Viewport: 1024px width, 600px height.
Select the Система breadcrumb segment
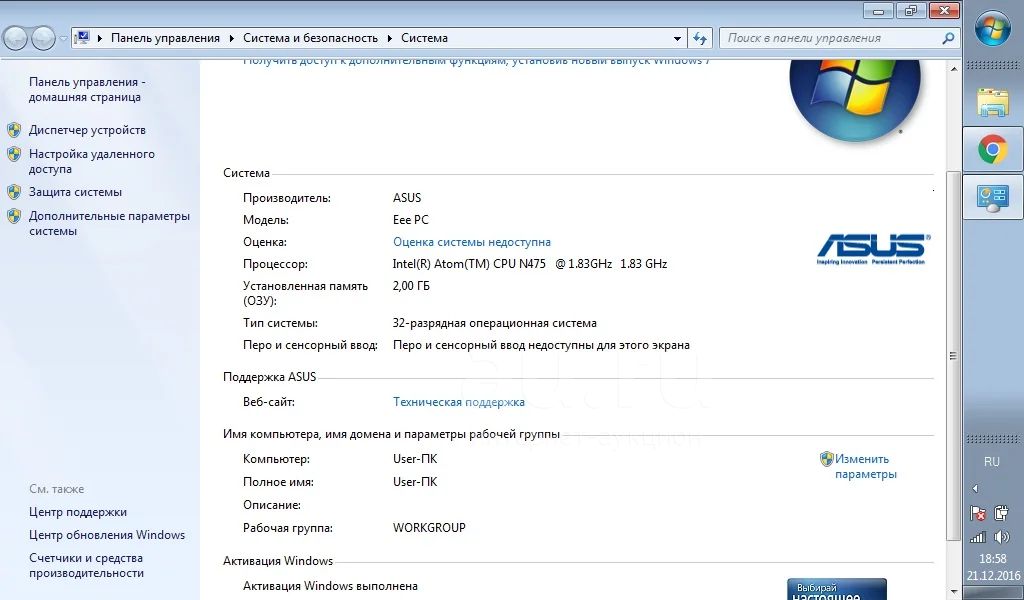424,38
